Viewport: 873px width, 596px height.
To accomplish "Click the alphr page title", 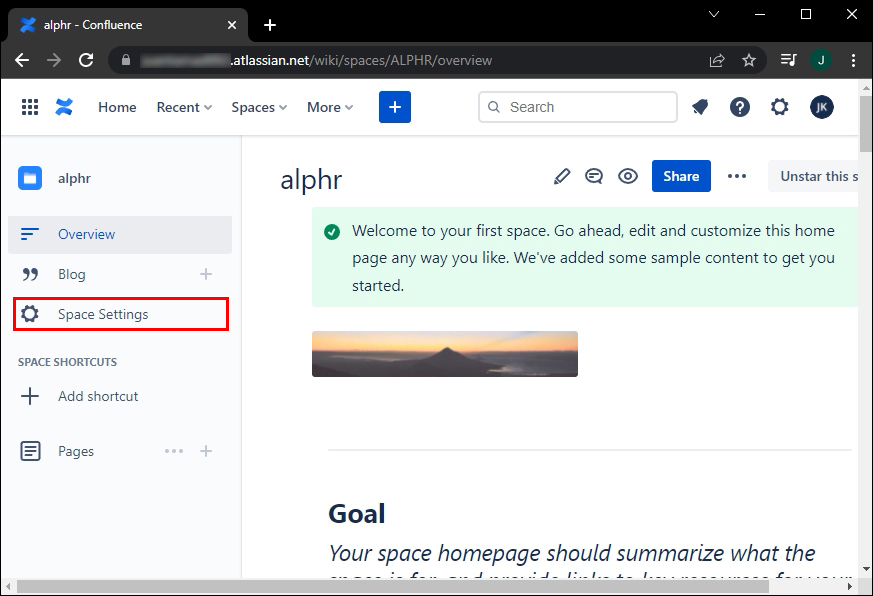I will point(311,179).
